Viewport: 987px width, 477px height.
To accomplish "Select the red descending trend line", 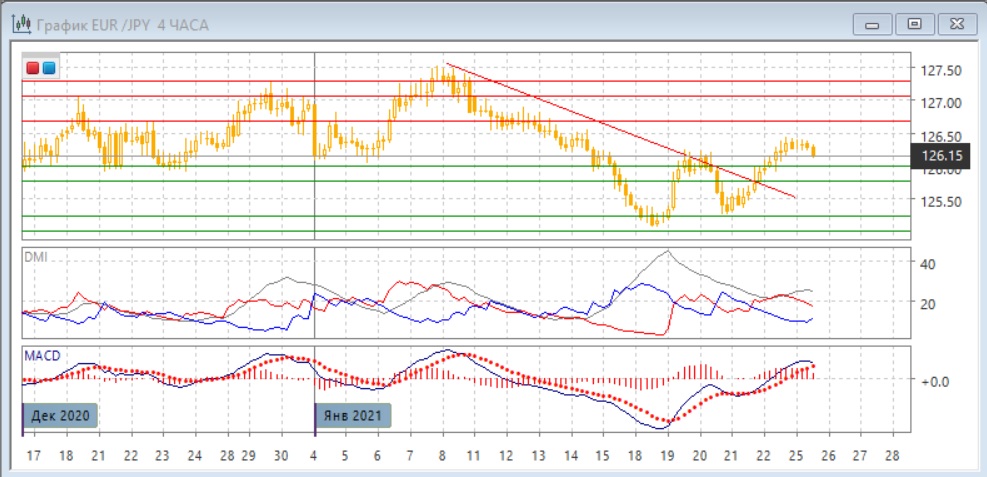I will (600, 123).
